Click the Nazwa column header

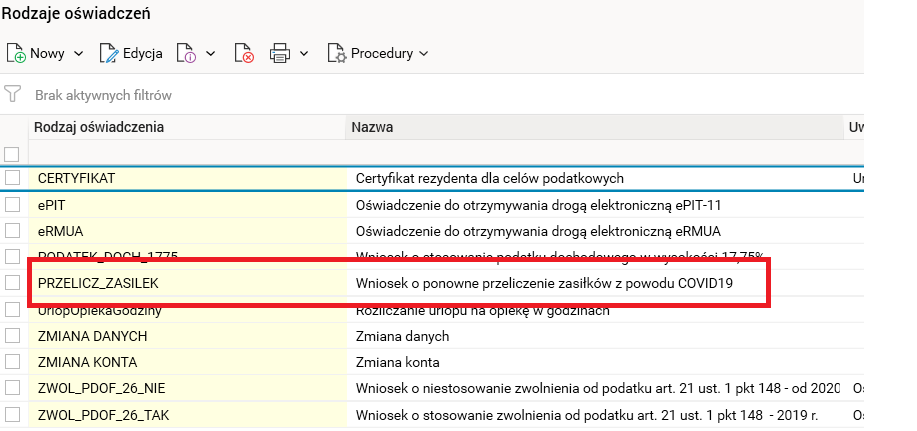click(373, 127)
